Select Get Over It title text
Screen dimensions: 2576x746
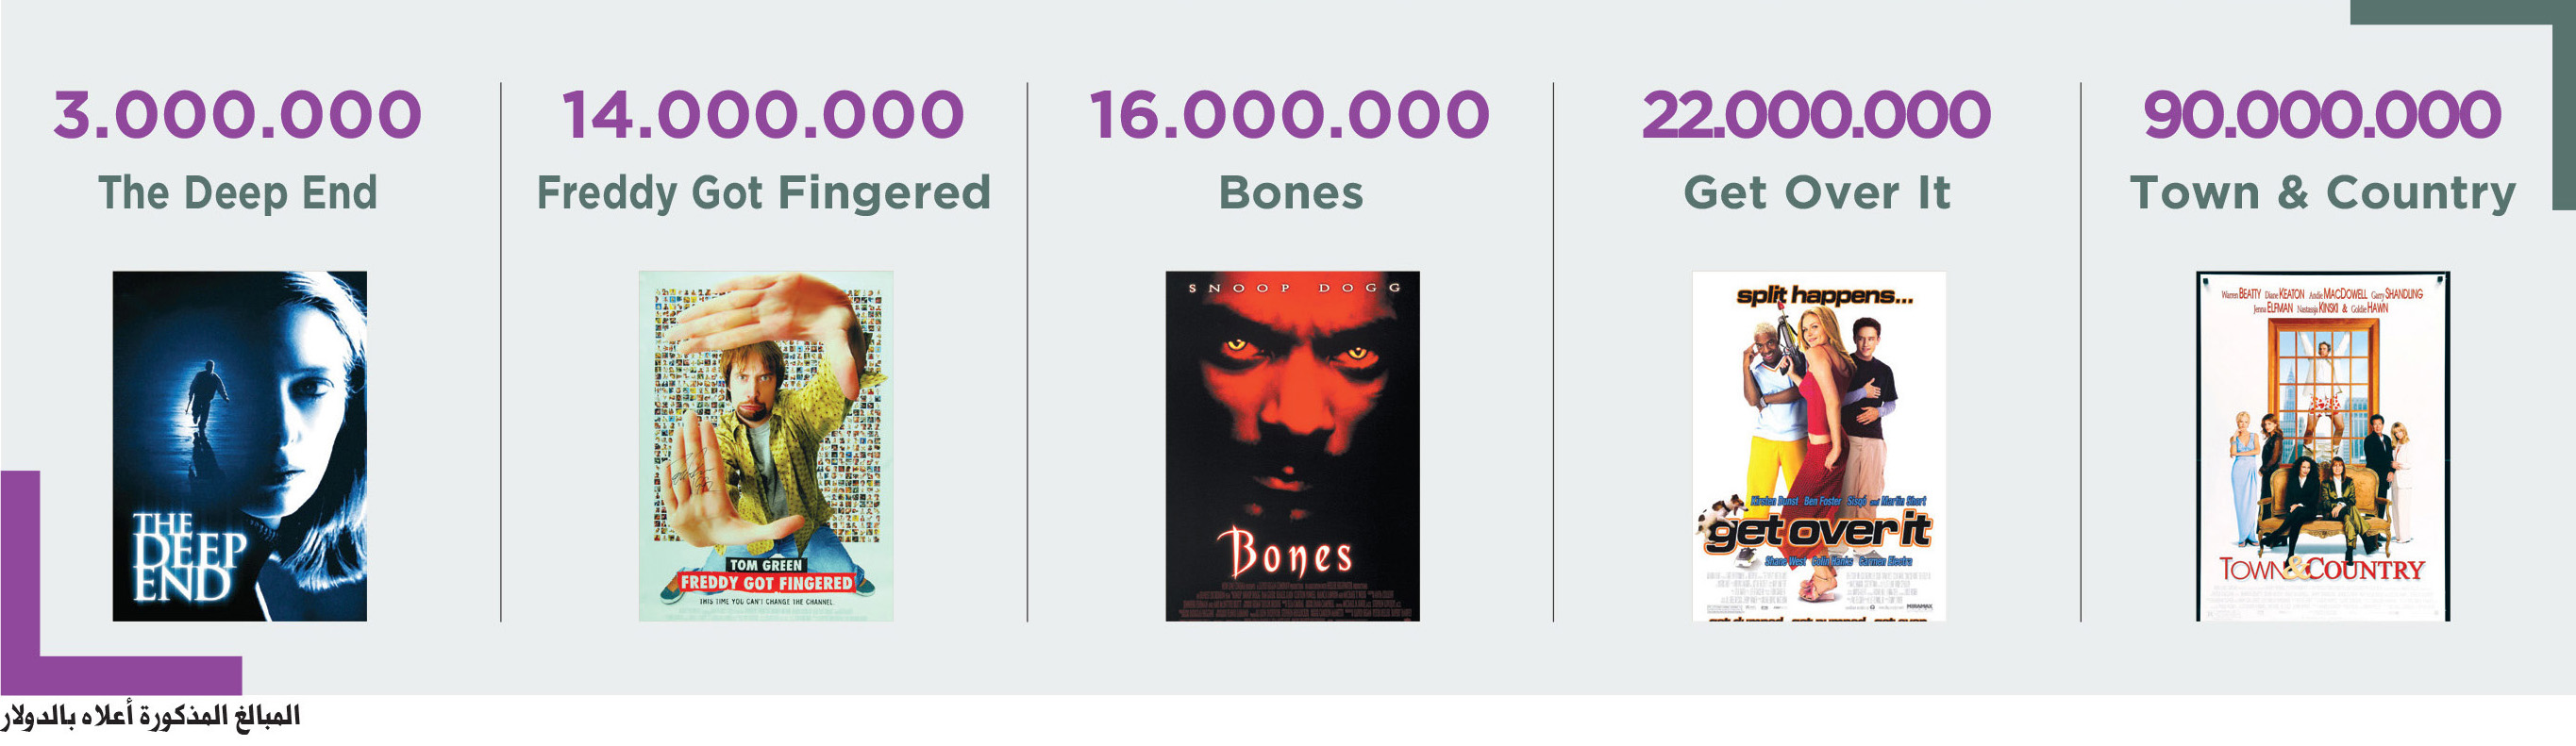(x=1817, y=192)
